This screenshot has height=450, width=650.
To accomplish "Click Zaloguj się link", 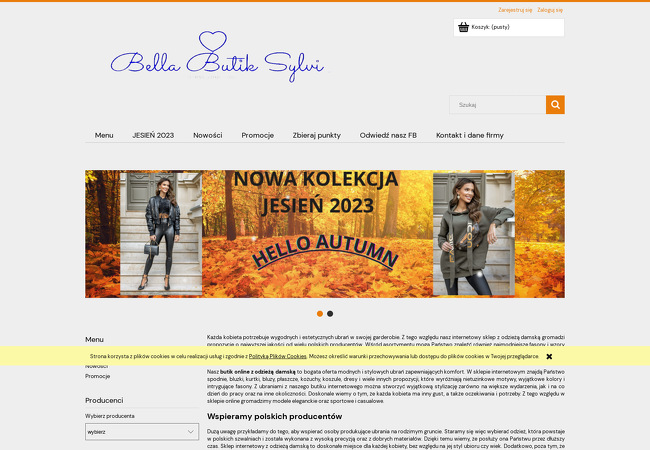I will (x=550, y=10).
